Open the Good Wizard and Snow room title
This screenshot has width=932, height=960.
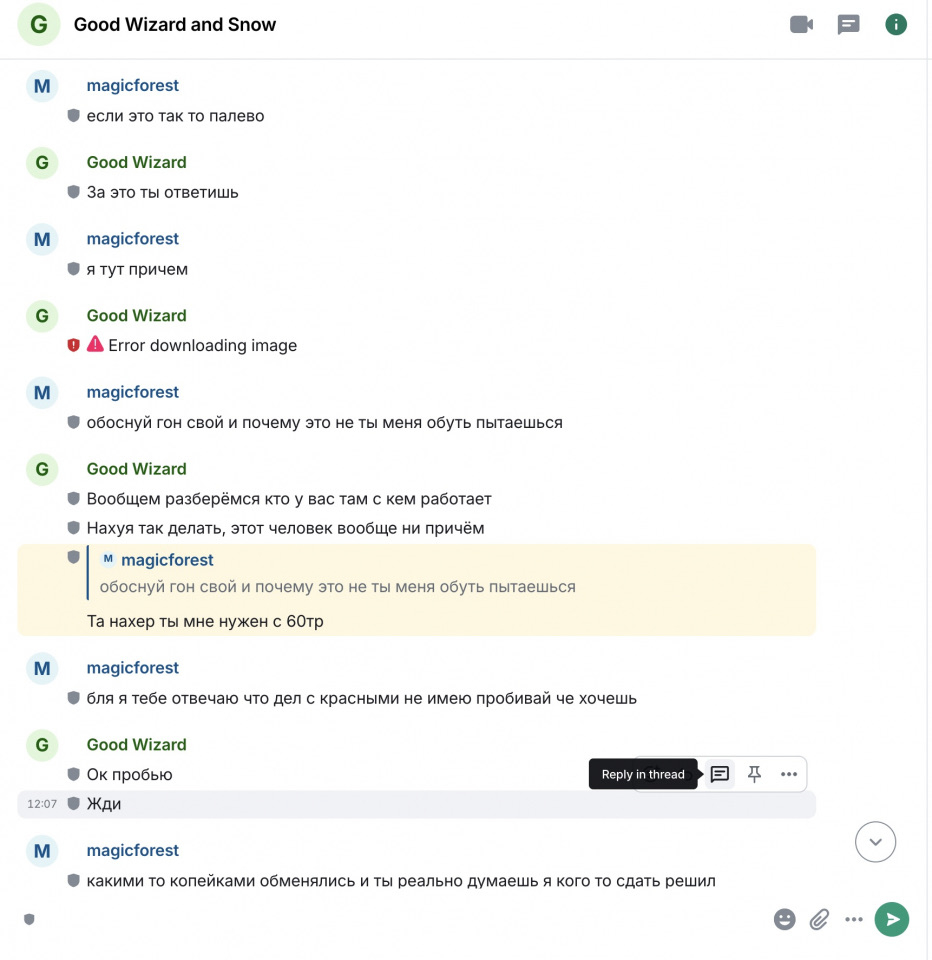(175, 24)
